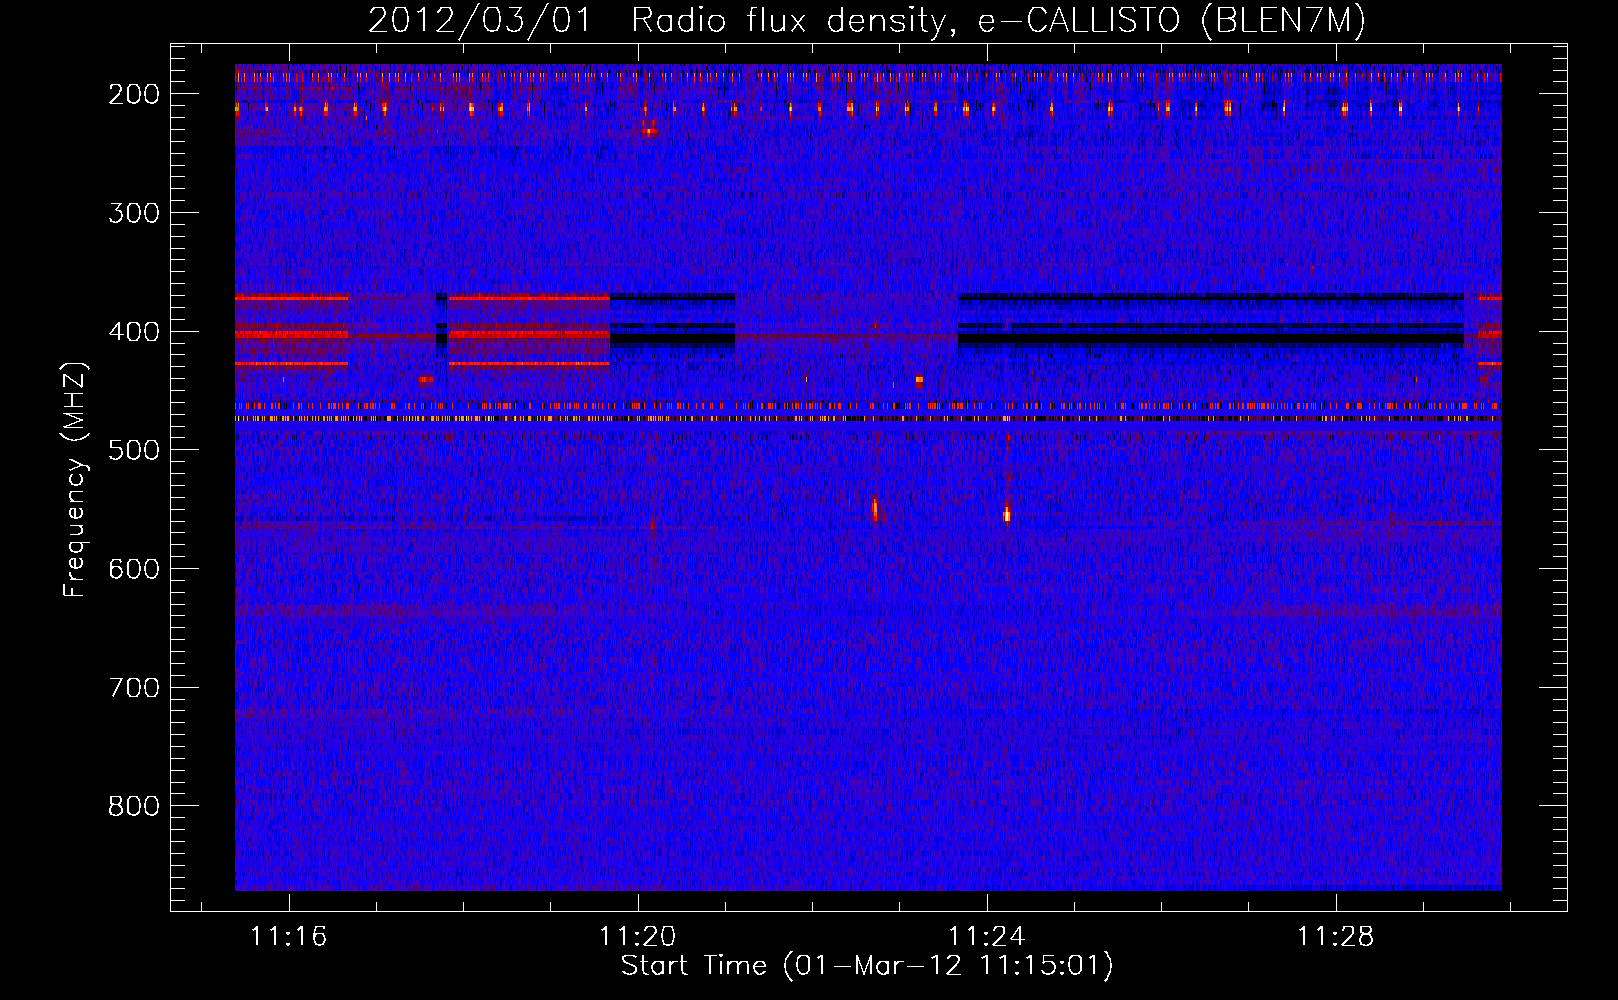Click the 11:28 time tick label

(x=1336, y=937)
